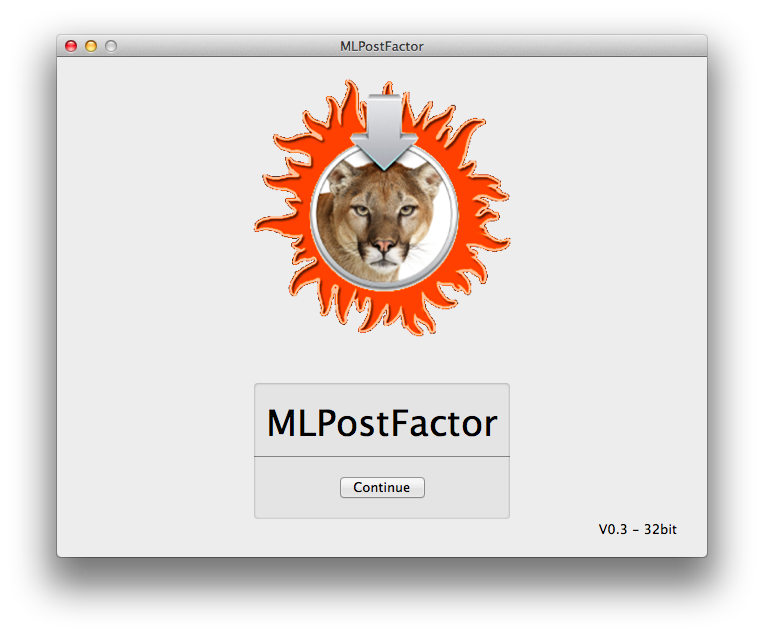This screenshot has width=764, height=636.
Task: Close the MLPostFactor window with red button
Action: [71, 46]
